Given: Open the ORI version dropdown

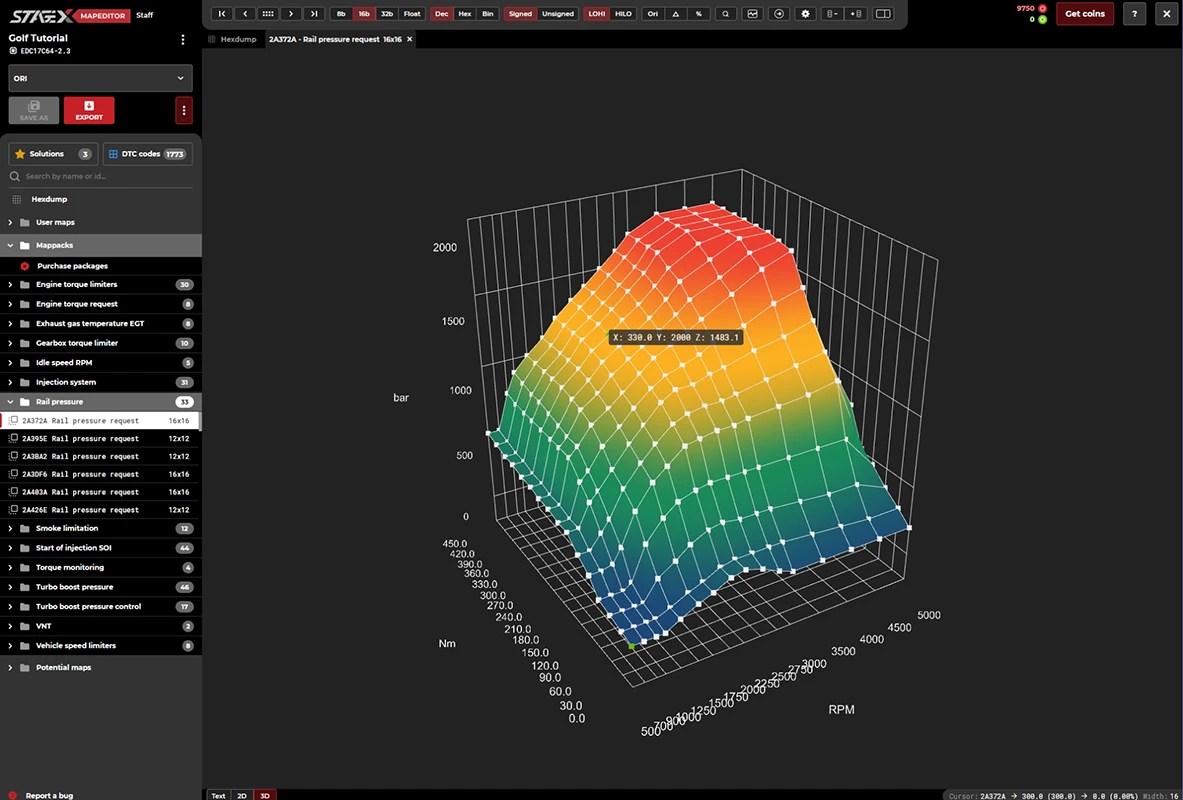Looking at the screenshot, I should coord(100,78).
